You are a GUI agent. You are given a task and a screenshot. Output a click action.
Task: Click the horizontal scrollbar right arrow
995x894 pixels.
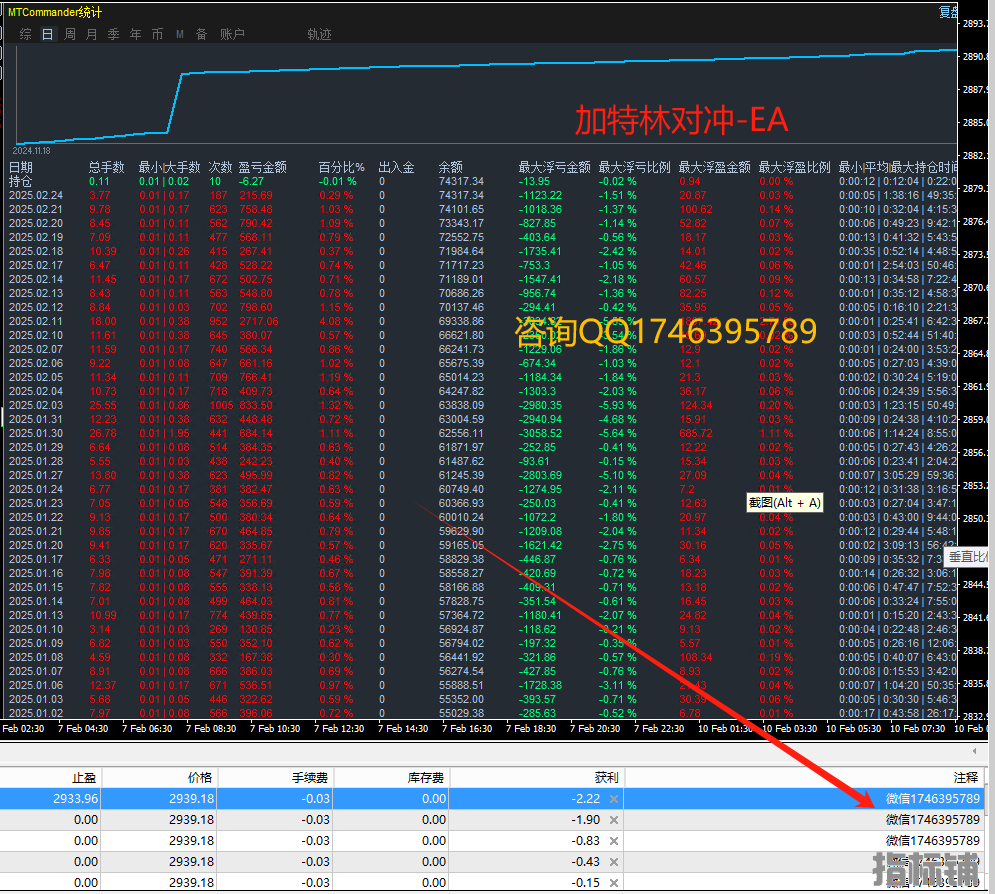(x=976, y=751)
